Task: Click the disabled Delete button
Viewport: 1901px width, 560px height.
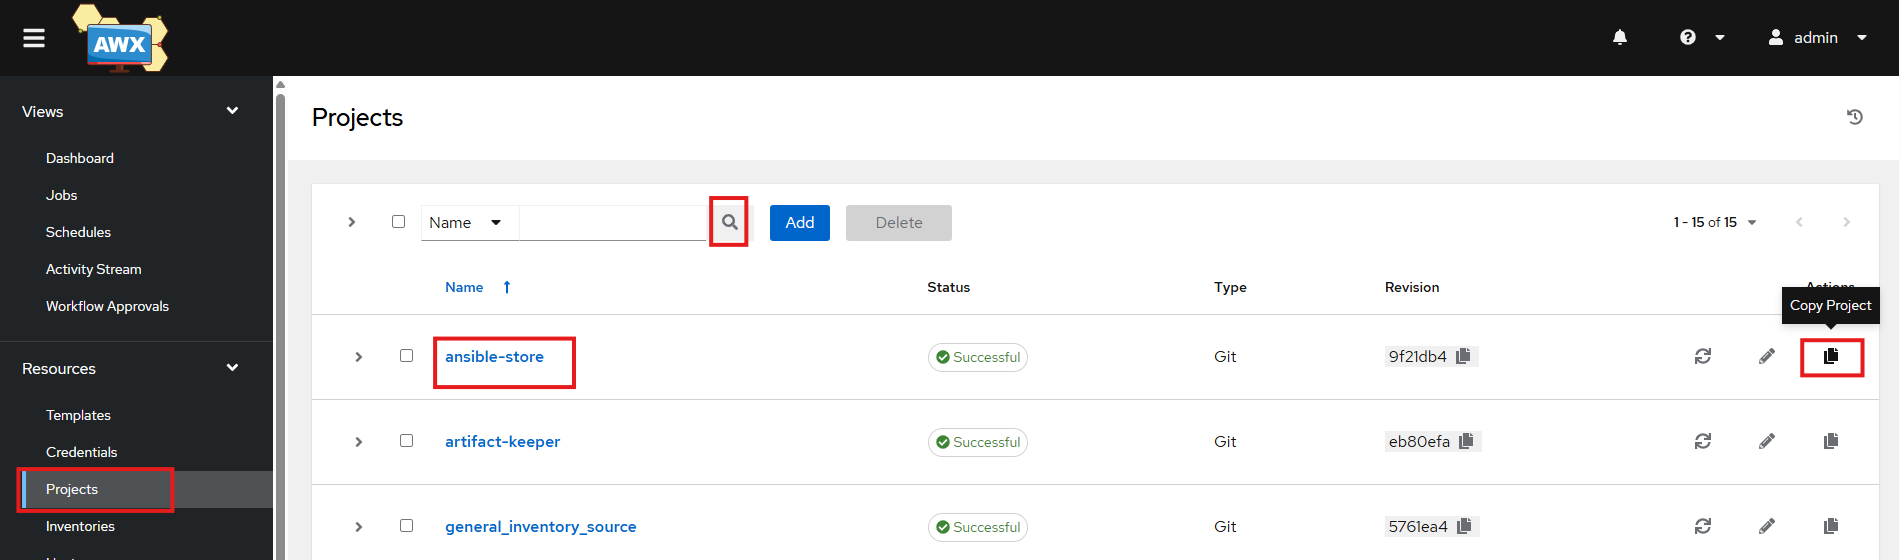Action: coord(899,222)
